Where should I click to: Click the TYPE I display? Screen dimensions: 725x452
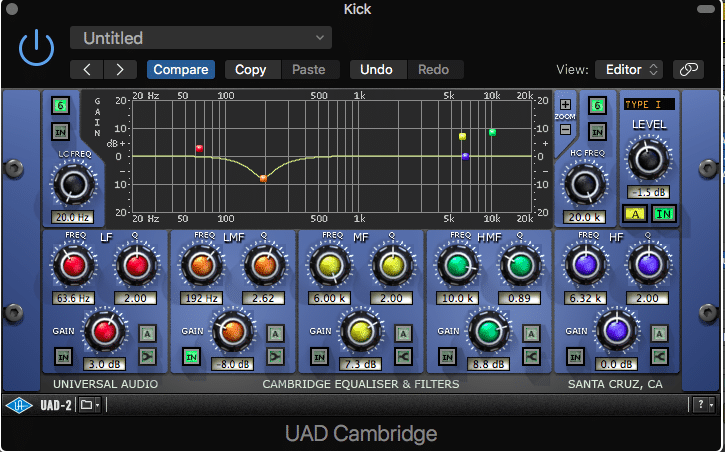(x=649, y=104)
